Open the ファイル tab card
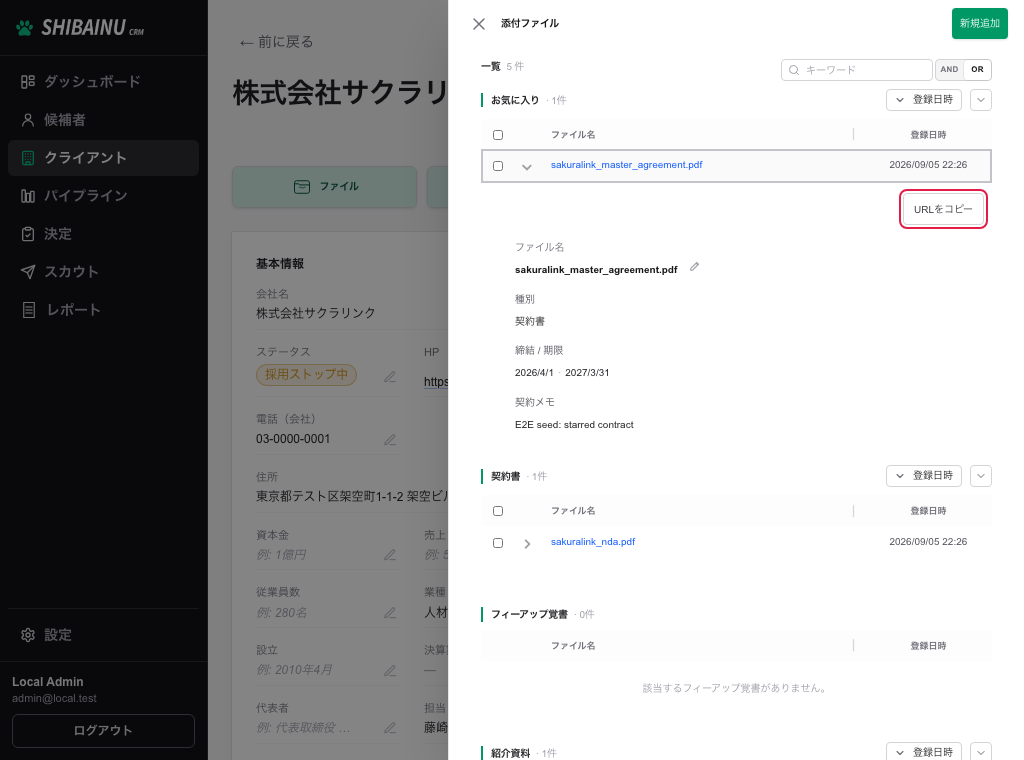The width and height of the screenshot is (1024, 760). [325, 187]
